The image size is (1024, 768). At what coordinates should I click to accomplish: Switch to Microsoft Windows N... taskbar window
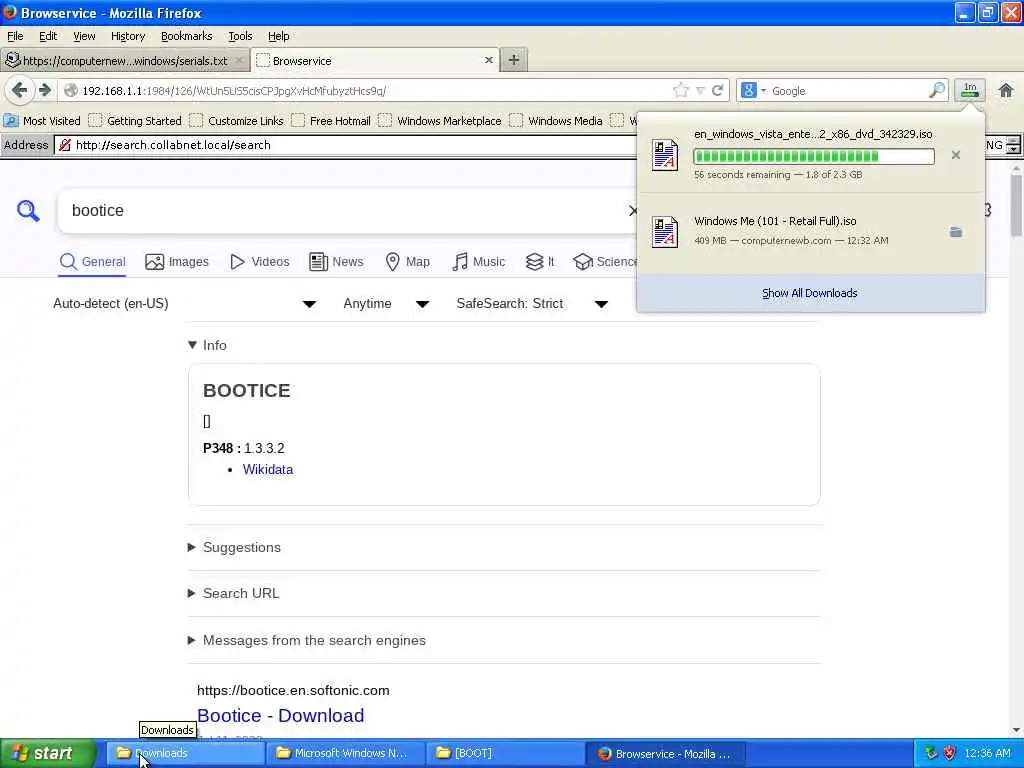(345, 754)
